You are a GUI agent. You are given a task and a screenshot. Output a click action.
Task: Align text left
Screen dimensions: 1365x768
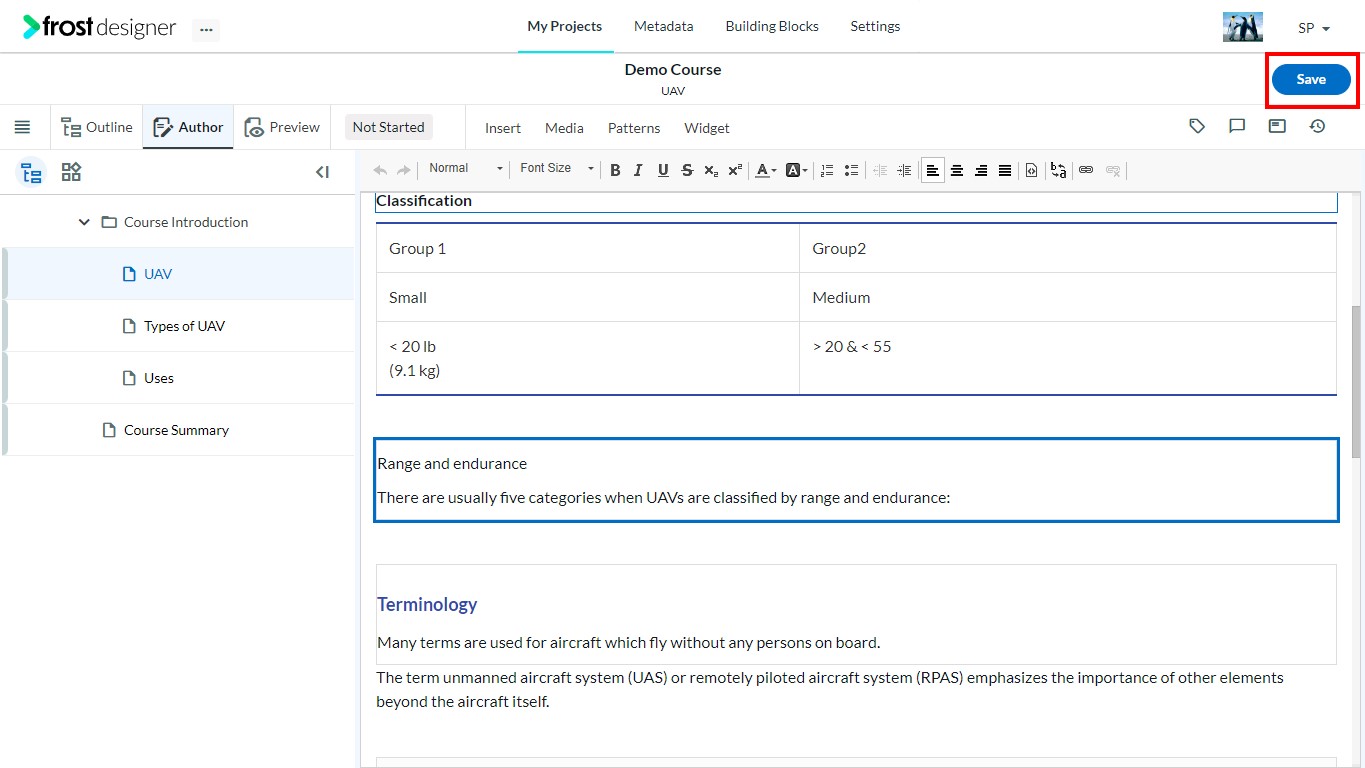point(933,170)
